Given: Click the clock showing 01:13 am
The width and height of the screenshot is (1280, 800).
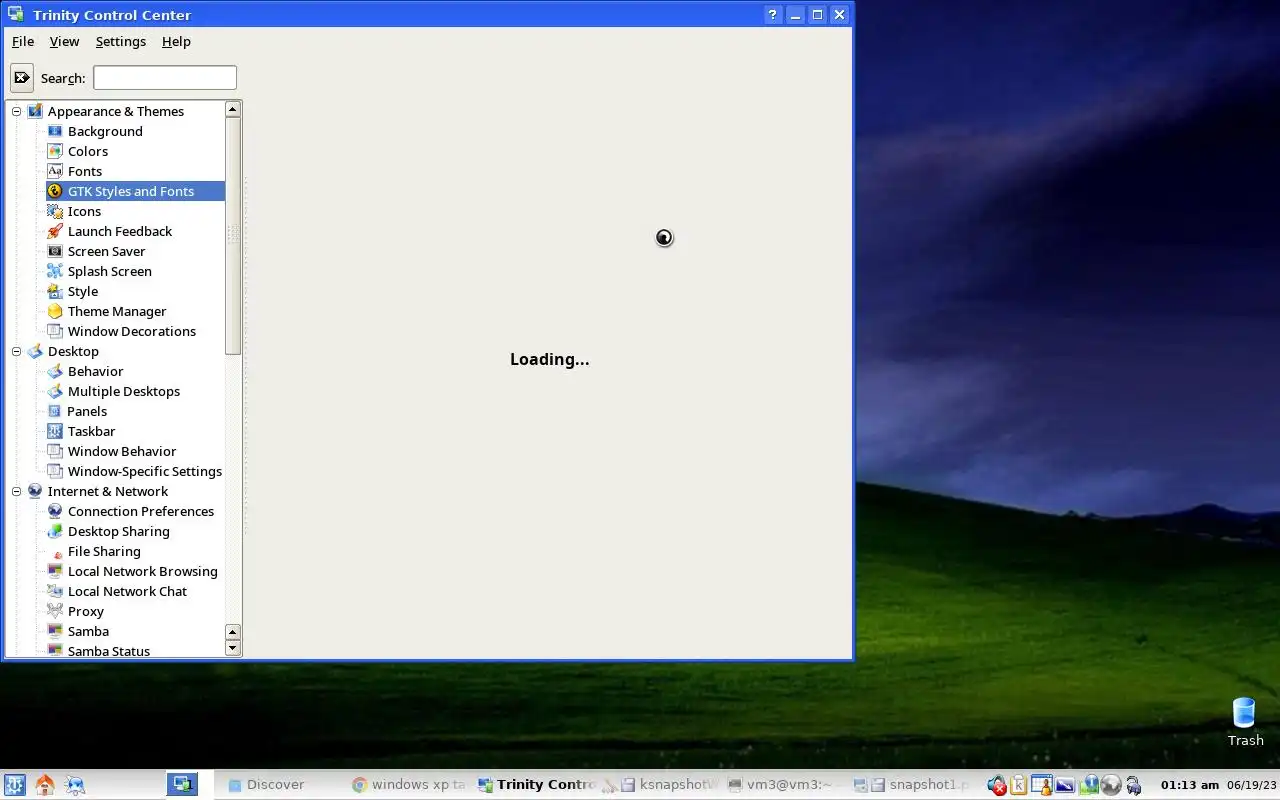Looking at the screenshot, I should click(x=1190, y=785).
